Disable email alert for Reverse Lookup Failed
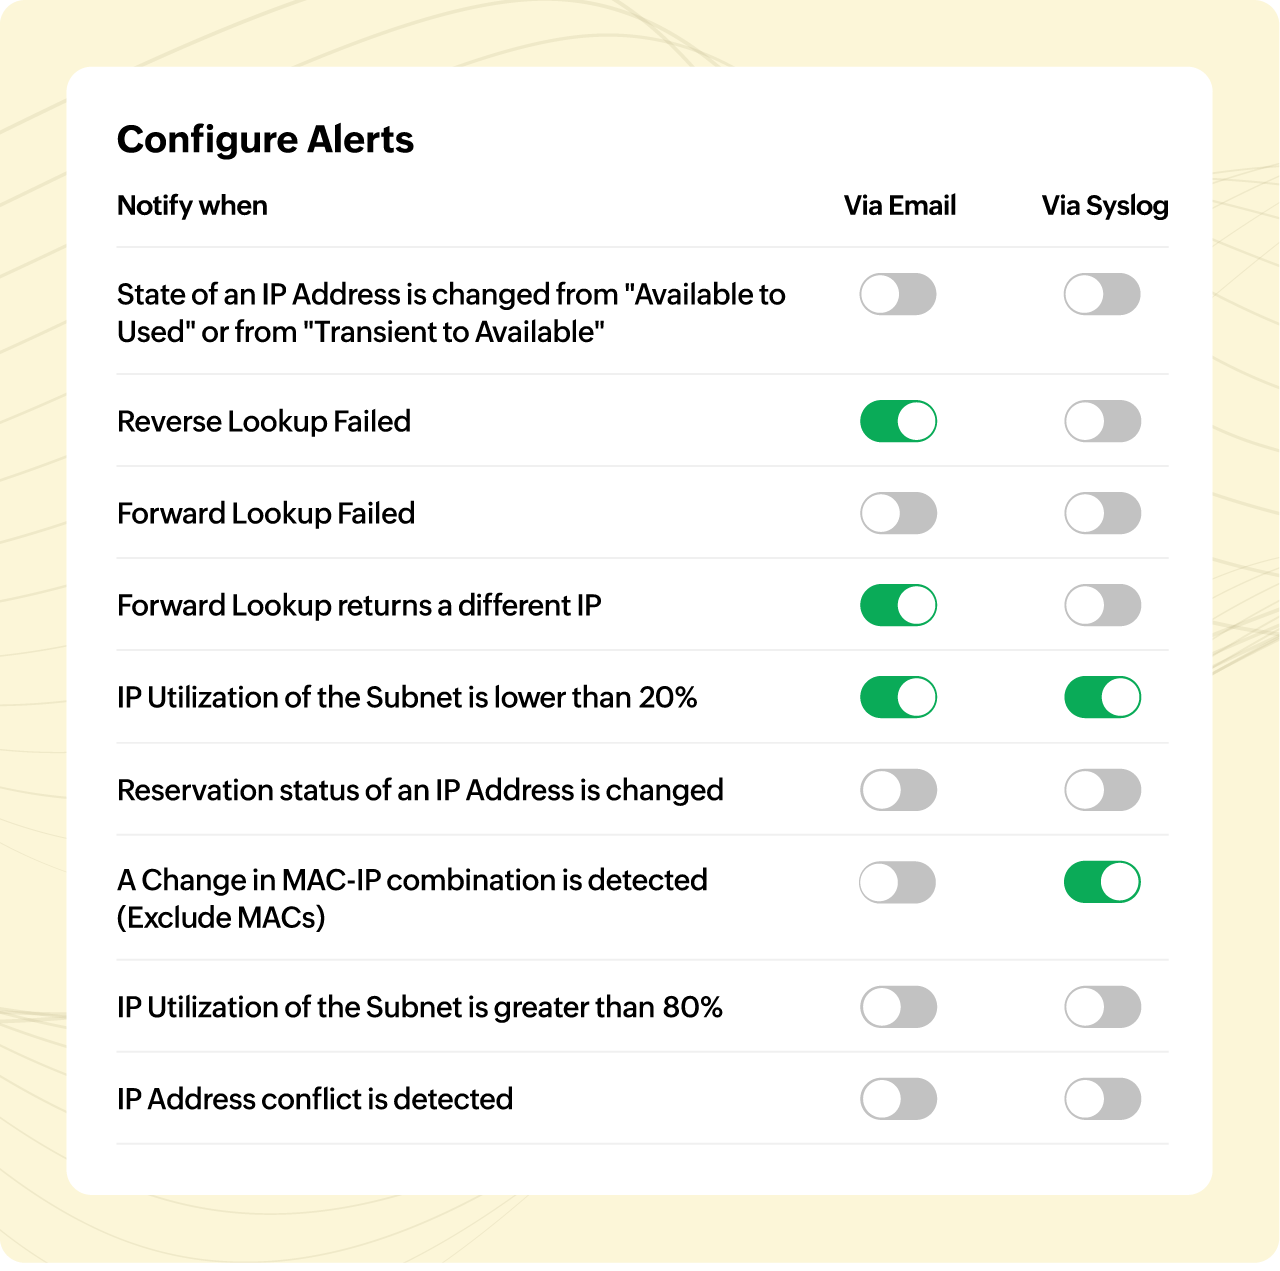The width and height of the screenshot is (1280, 1271). [898, 421]
